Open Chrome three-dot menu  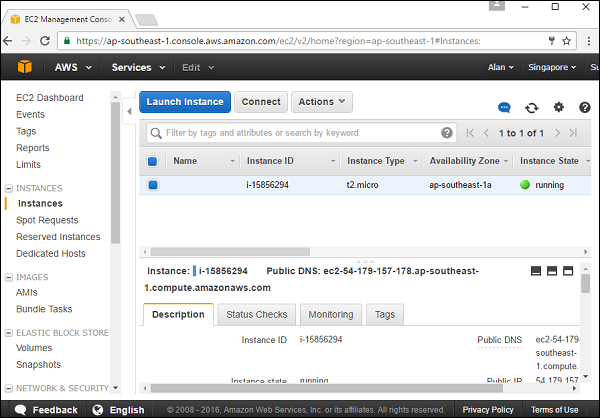coord(589,41)
